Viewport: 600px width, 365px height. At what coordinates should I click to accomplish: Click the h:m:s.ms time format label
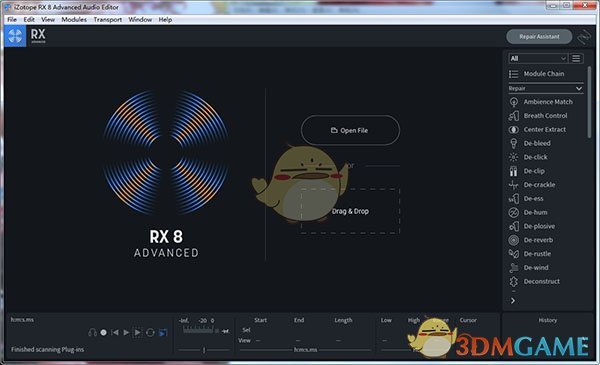coord(22,319)
